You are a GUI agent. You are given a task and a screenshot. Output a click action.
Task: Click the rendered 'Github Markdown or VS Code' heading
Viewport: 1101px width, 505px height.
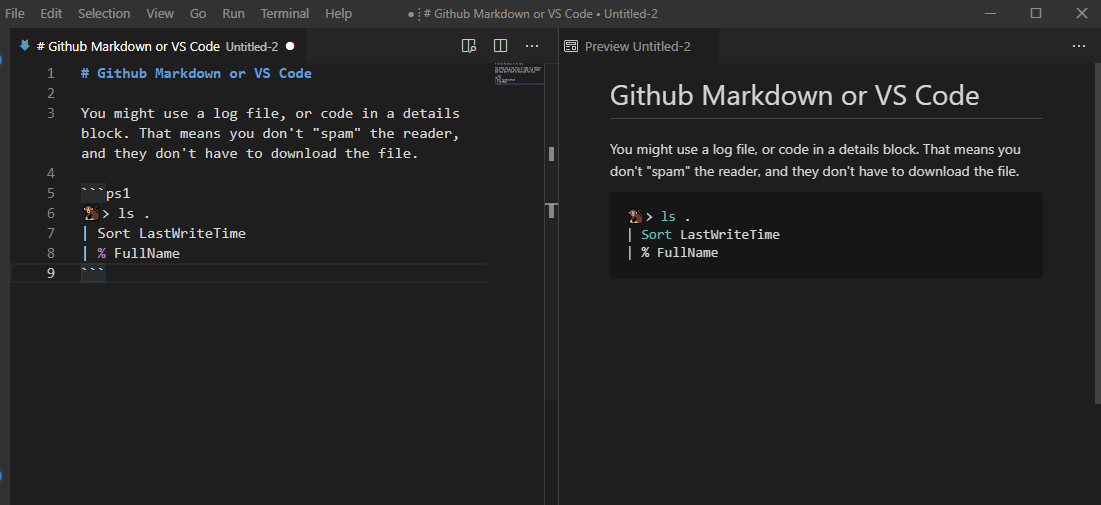click(x=794, y=96)
